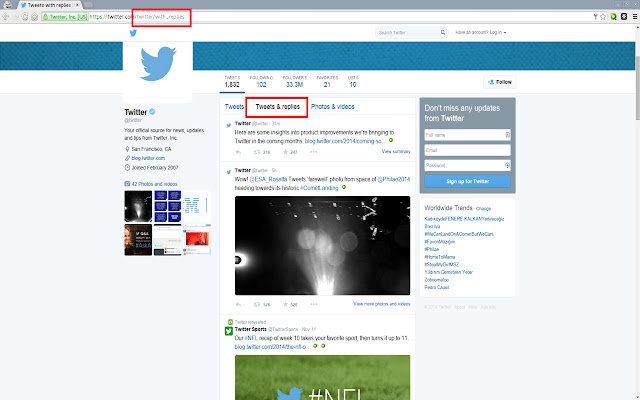Open #CometLanding hashtag link
The width and height of the screenshot is (640, 400).
pos(319,188)
